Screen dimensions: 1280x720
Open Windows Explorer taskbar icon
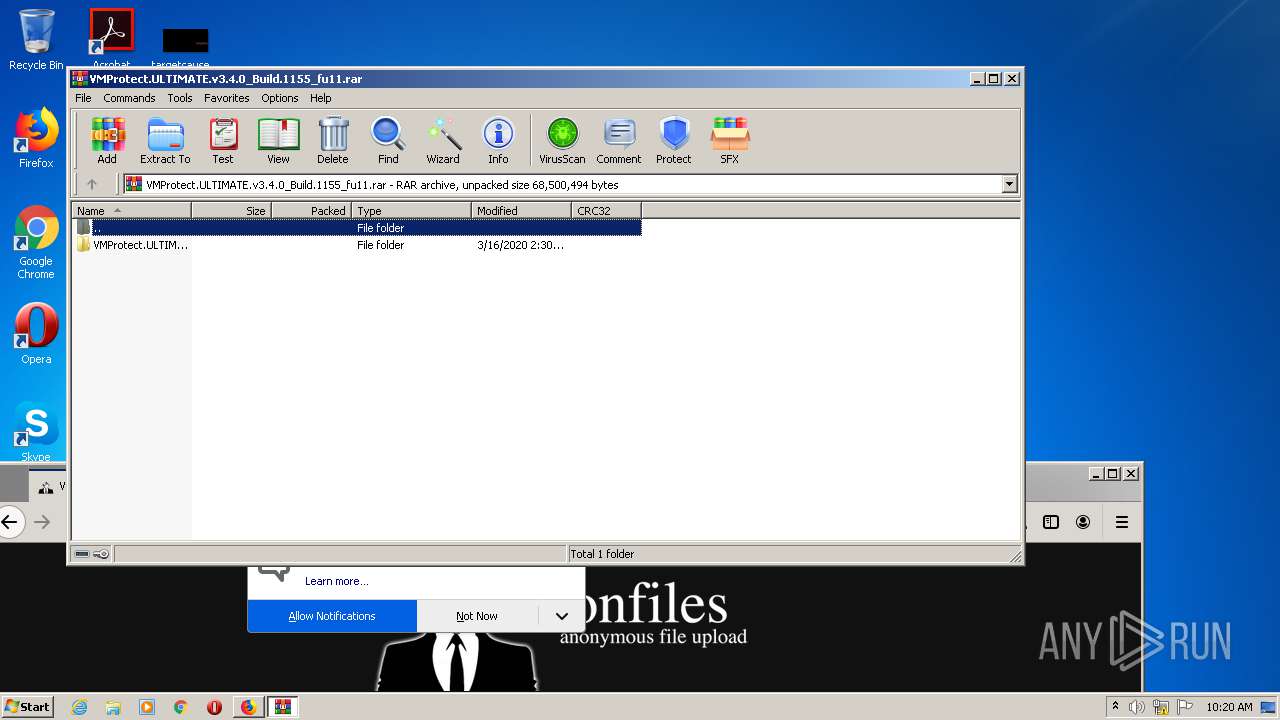(x=113, y=707)
